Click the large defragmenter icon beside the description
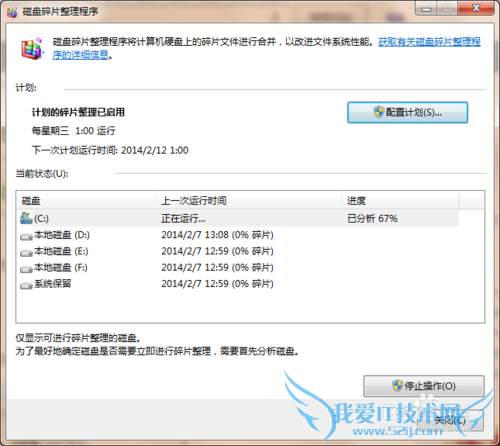The width and height of the screenshot is (500, 446). pos(32,49)
